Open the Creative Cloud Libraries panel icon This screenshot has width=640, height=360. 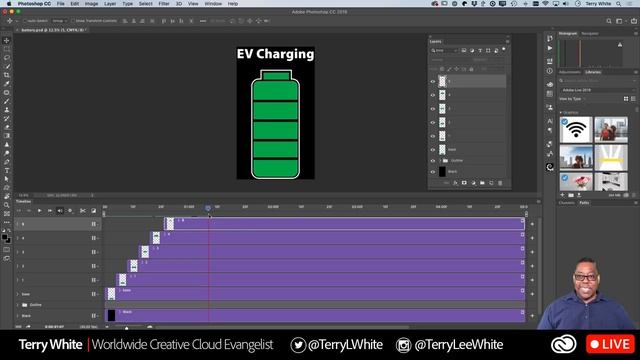point(550,167)
